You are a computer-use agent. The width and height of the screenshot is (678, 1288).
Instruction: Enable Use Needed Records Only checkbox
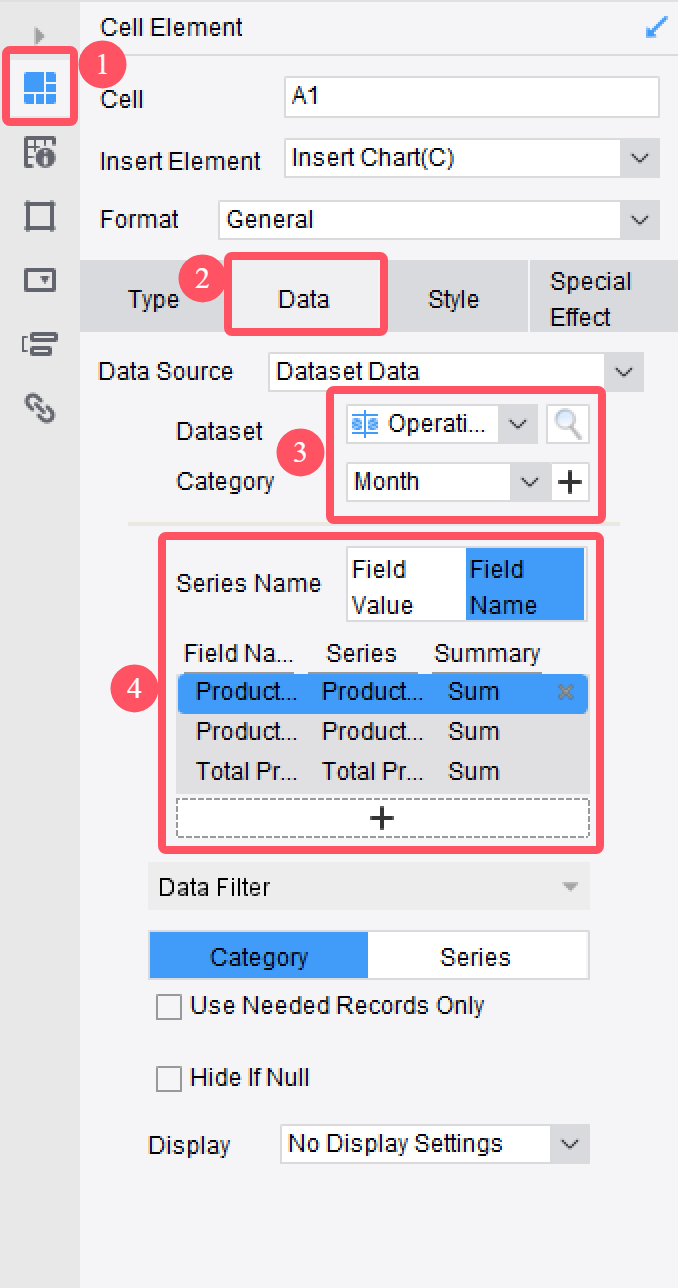coord(169,1007)
